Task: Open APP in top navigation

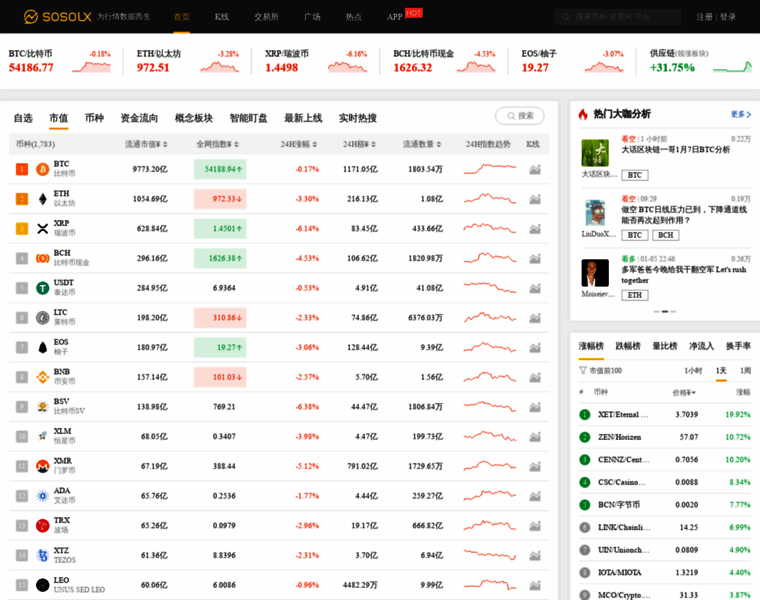Action: pyautogui.click(x=395, y=17)
